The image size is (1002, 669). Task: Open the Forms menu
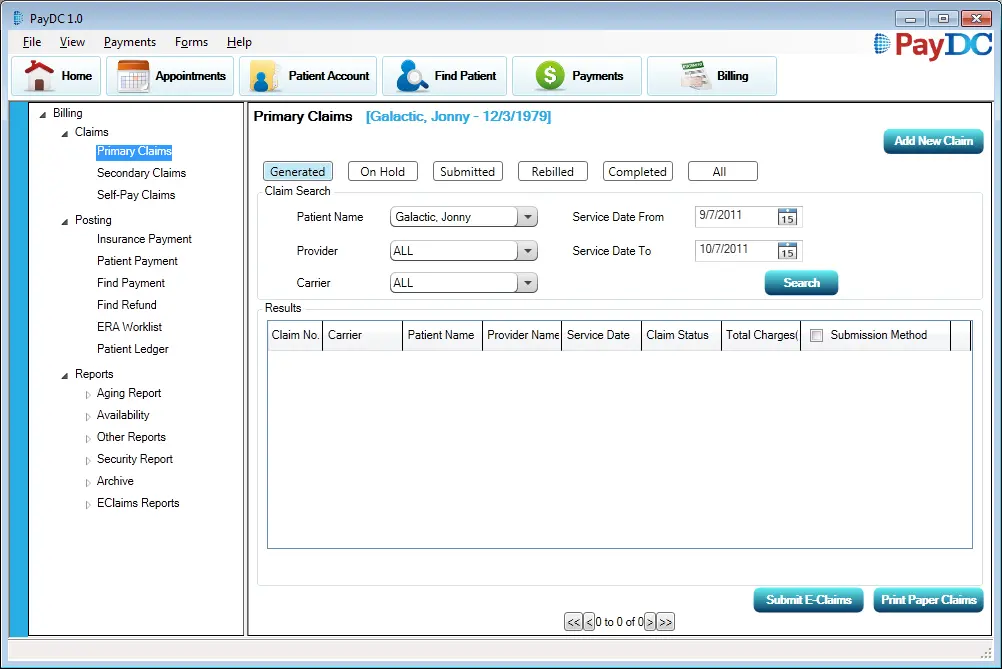(191, 42)
